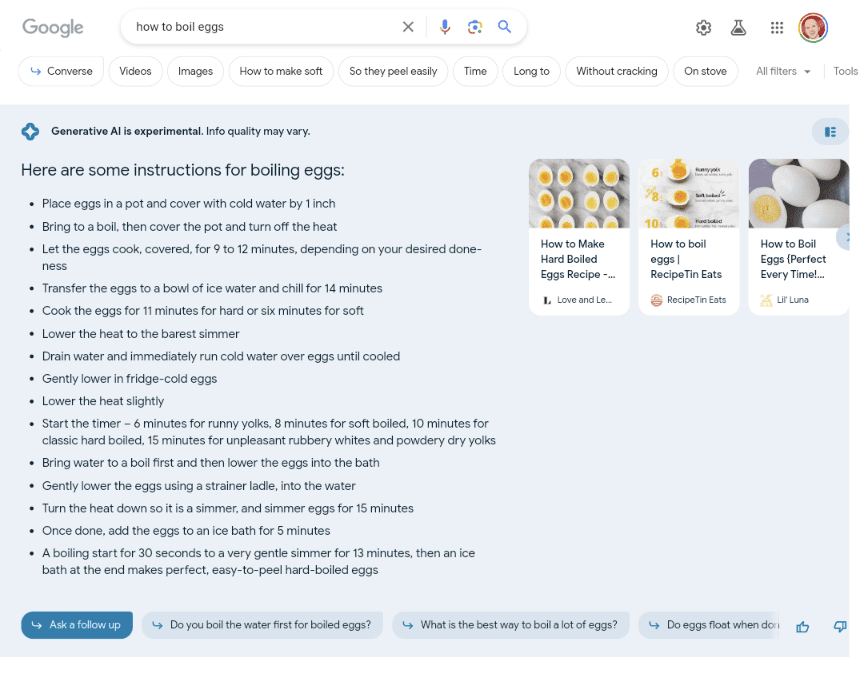Image resolution: width=864 pixels, height=677 pixels.
Task: Click "Turn the heat down" bullet
Action: [228, 509]
